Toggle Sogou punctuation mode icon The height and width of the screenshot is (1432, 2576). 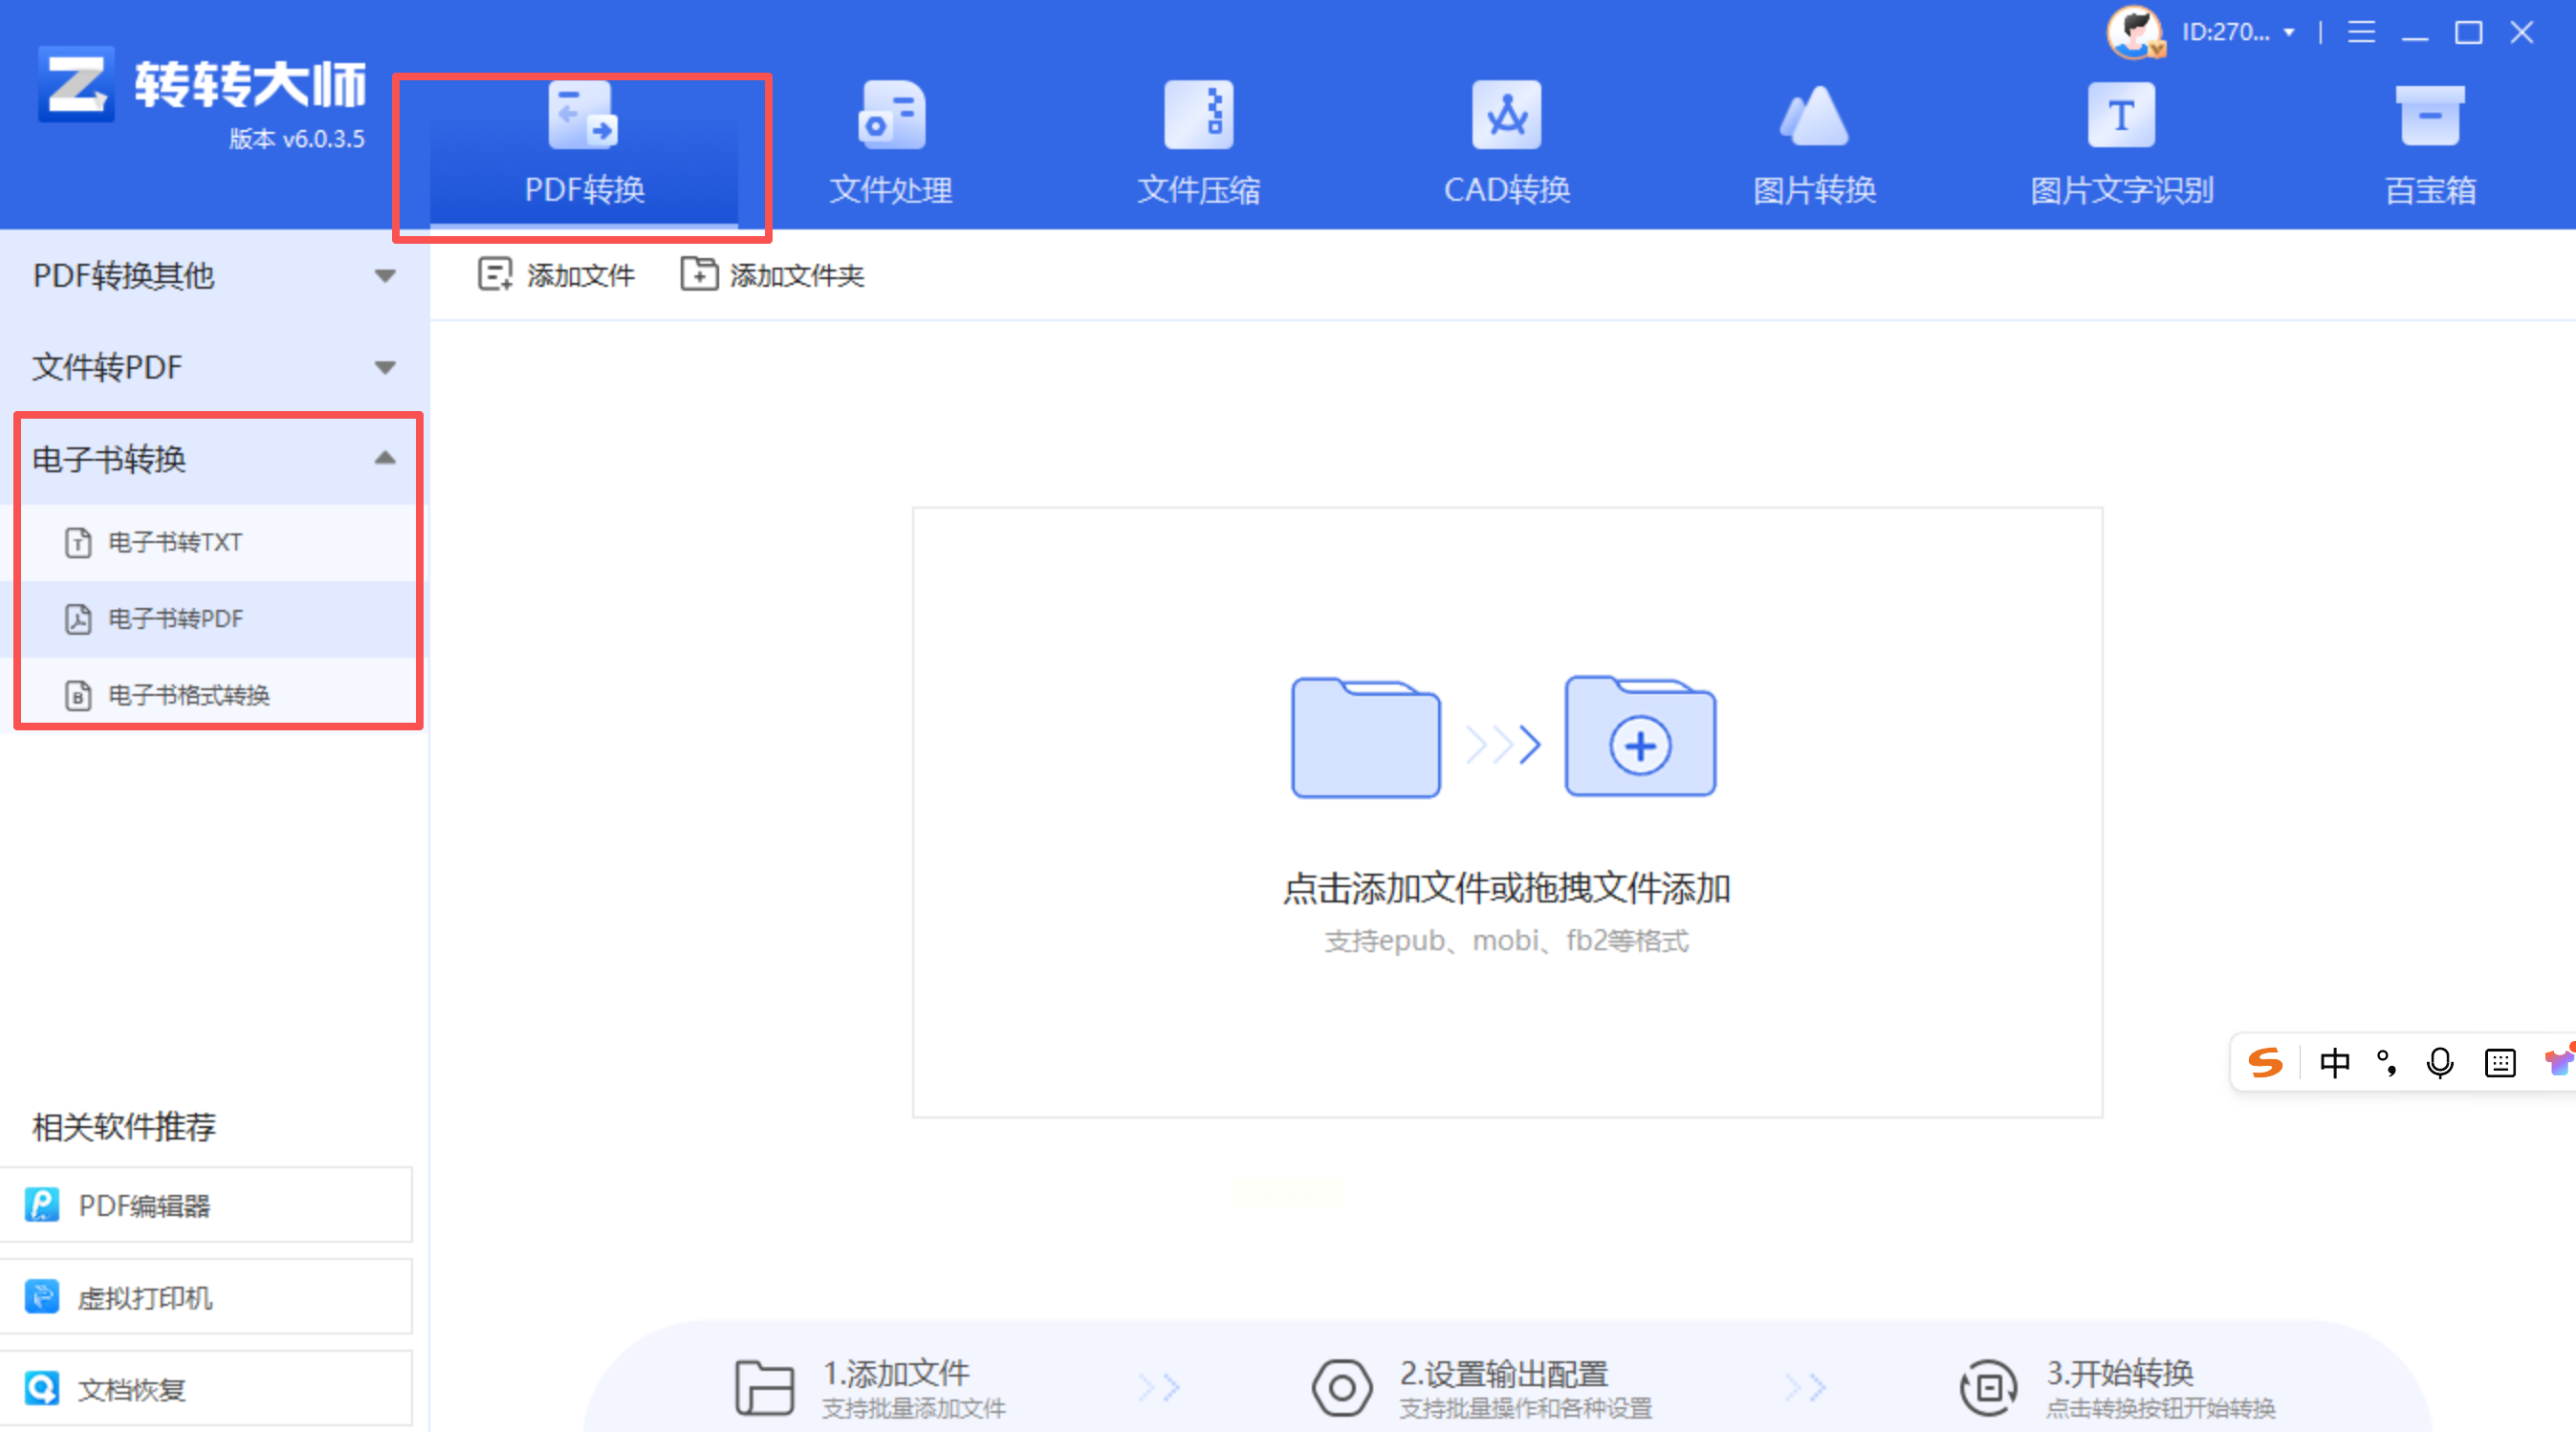(2387, 1062)
